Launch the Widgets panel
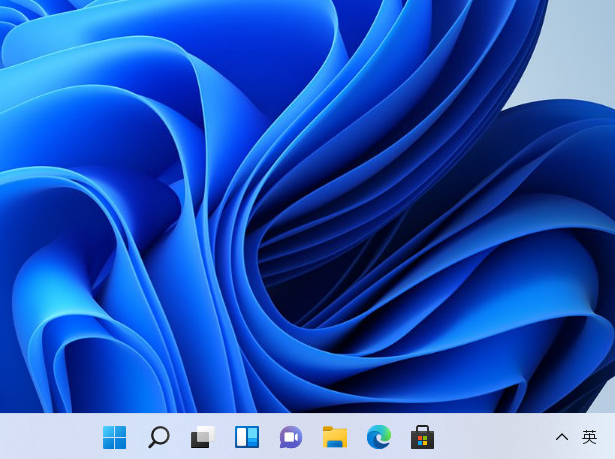Image resolution: width=615 pixels, height=459 pixels. click(247, 437)
